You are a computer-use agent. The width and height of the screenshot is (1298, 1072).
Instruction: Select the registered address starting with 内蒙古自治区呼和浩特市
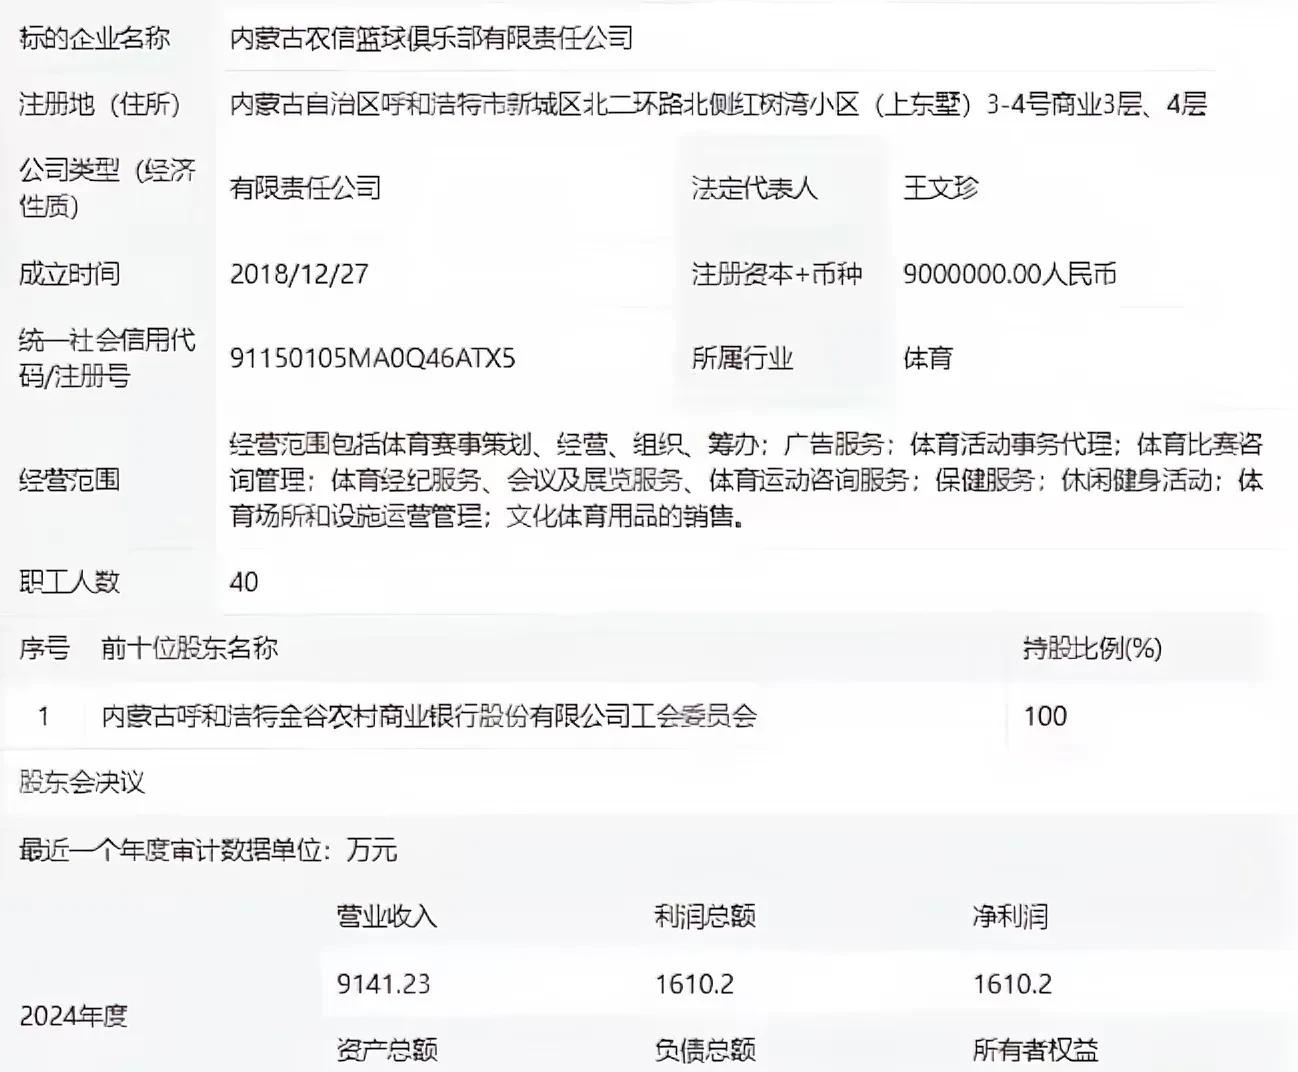click(x=718, y=104)
